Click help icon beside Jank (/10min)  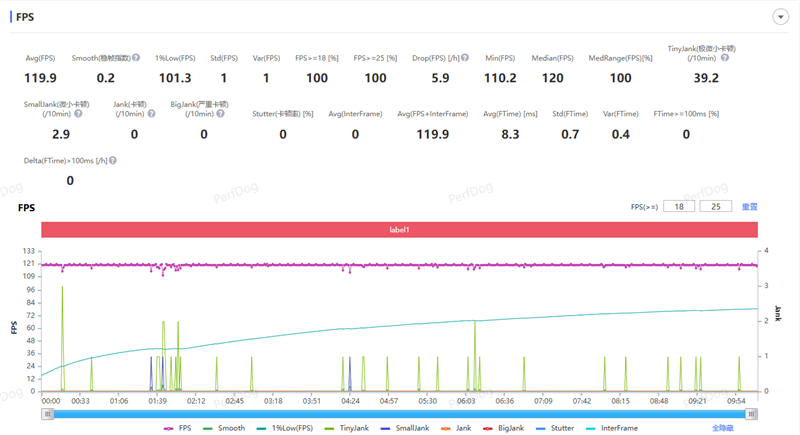(150, 113)
